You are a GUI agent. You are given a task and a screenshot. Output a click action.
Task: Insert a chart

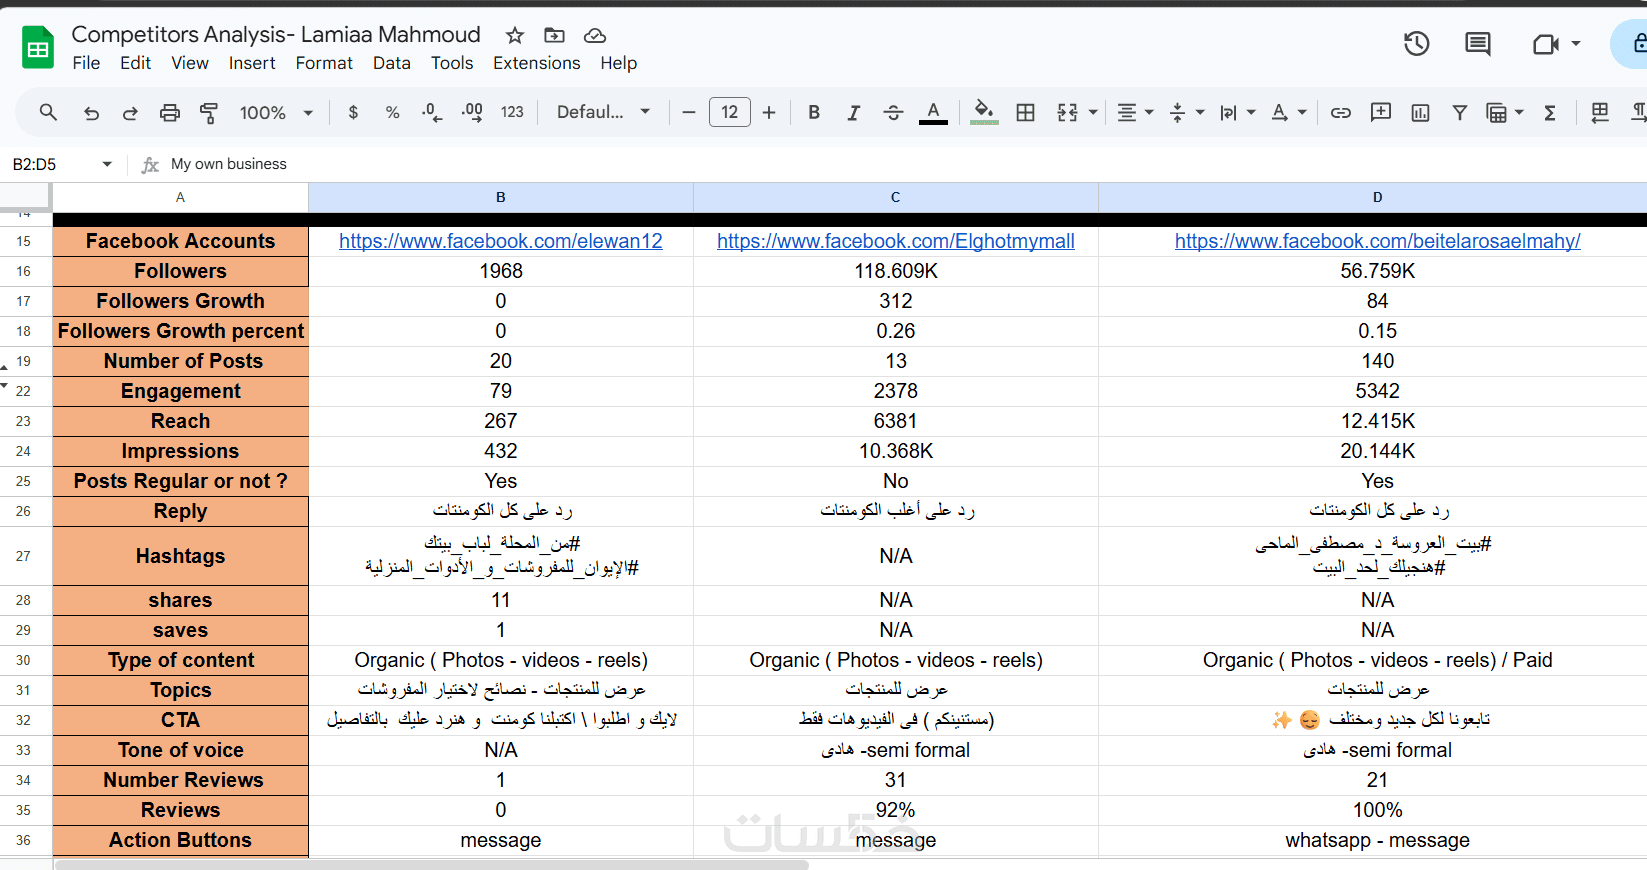coord(1420,113)
